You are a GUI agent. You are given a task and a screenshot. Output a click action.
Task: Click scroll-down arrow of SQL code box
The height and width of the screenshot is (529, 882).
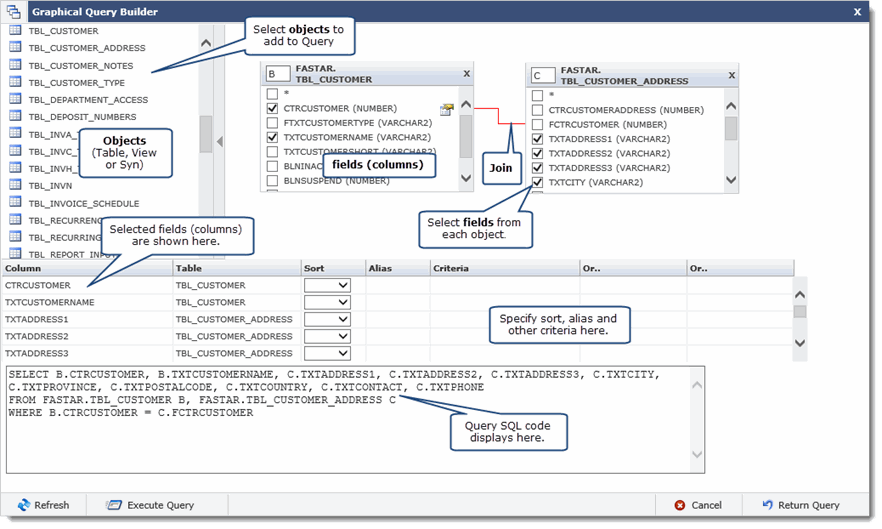click(697, 454)
